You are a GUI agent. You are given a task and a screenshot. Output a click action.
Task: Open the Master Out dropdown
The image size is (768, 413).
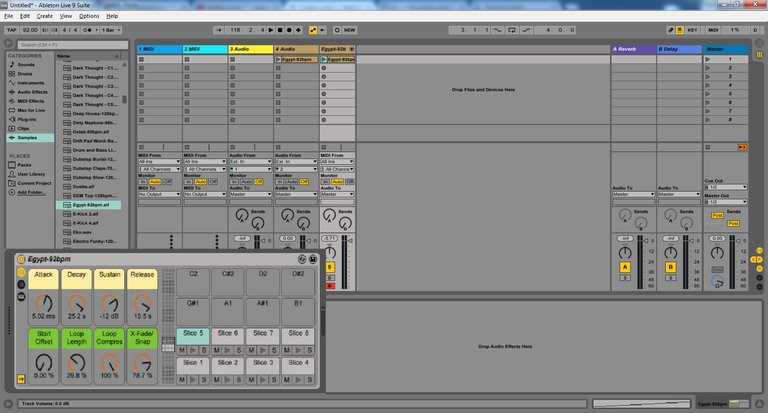tap(725, 202)
